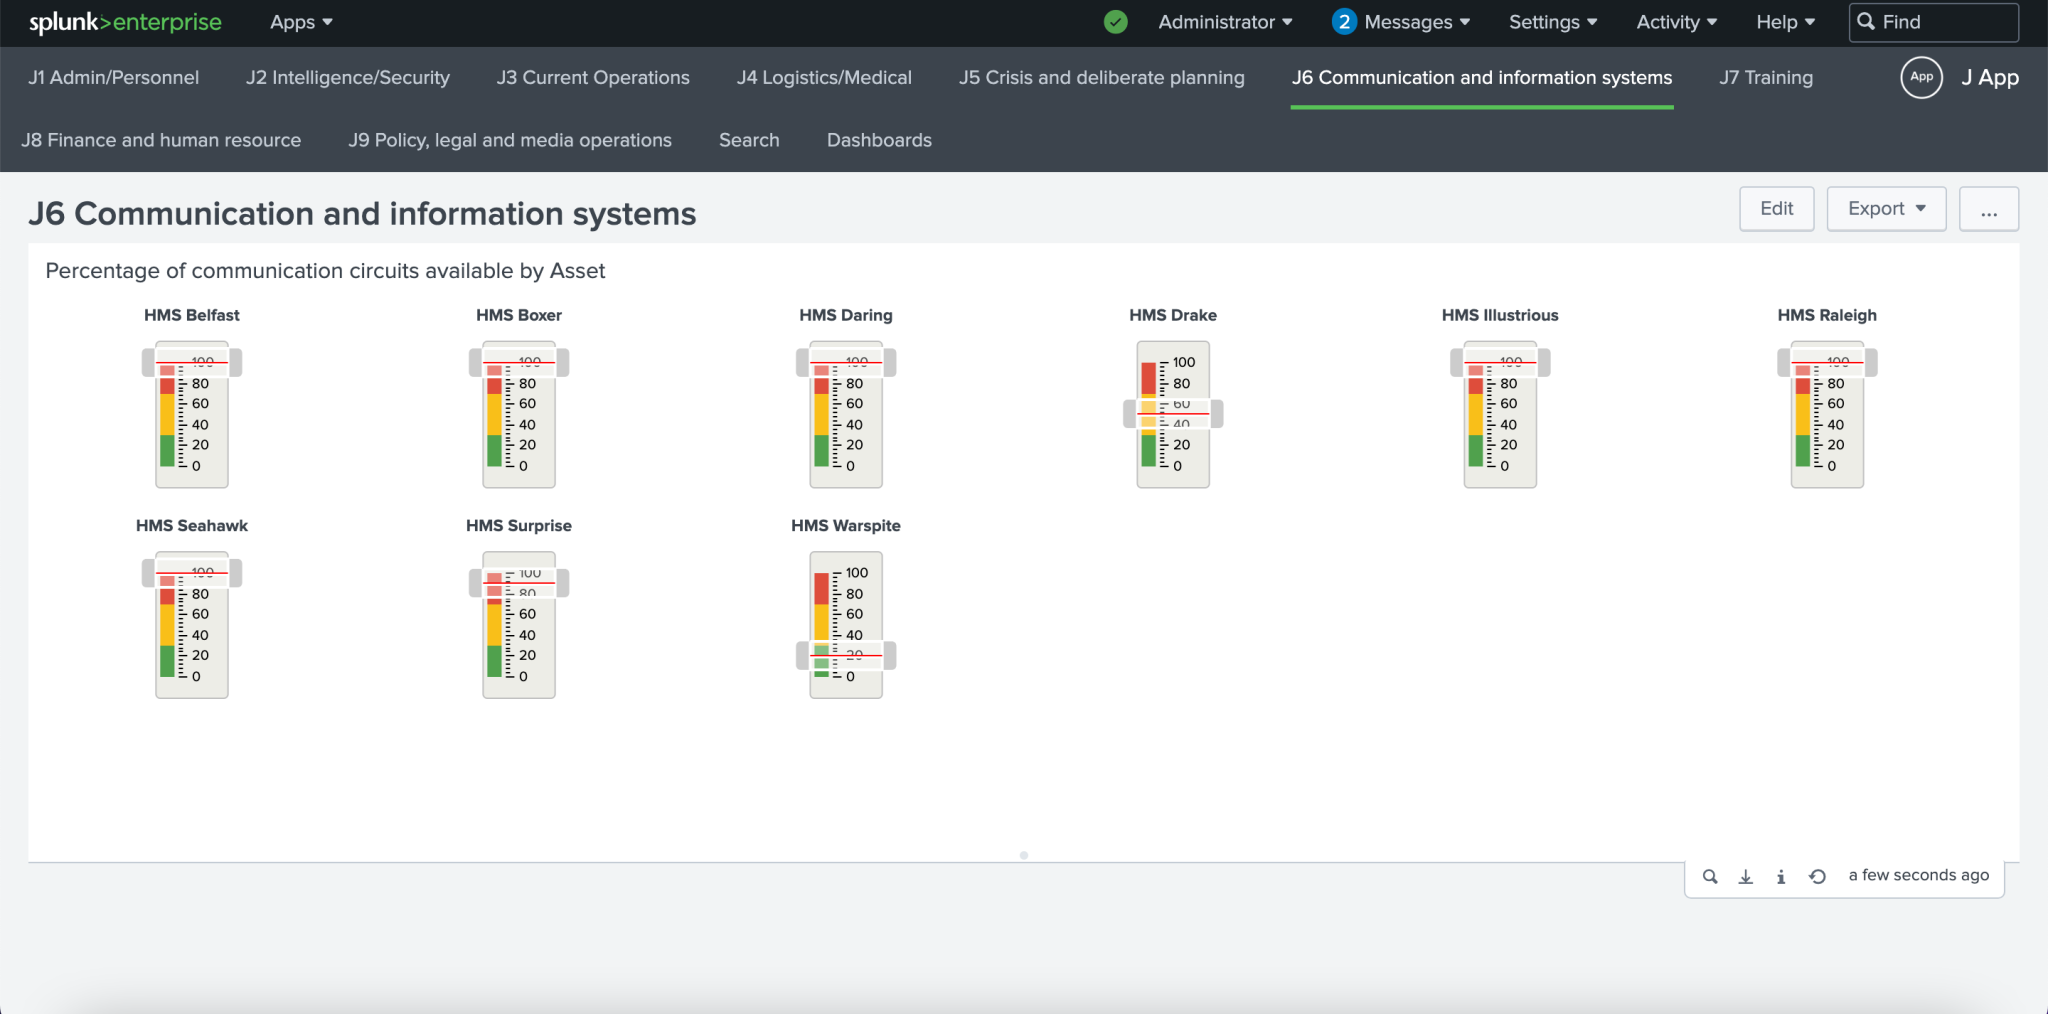Switch to the J3 Current Operations tab
The image size is (2048, 1014).
tap(592, 77)
